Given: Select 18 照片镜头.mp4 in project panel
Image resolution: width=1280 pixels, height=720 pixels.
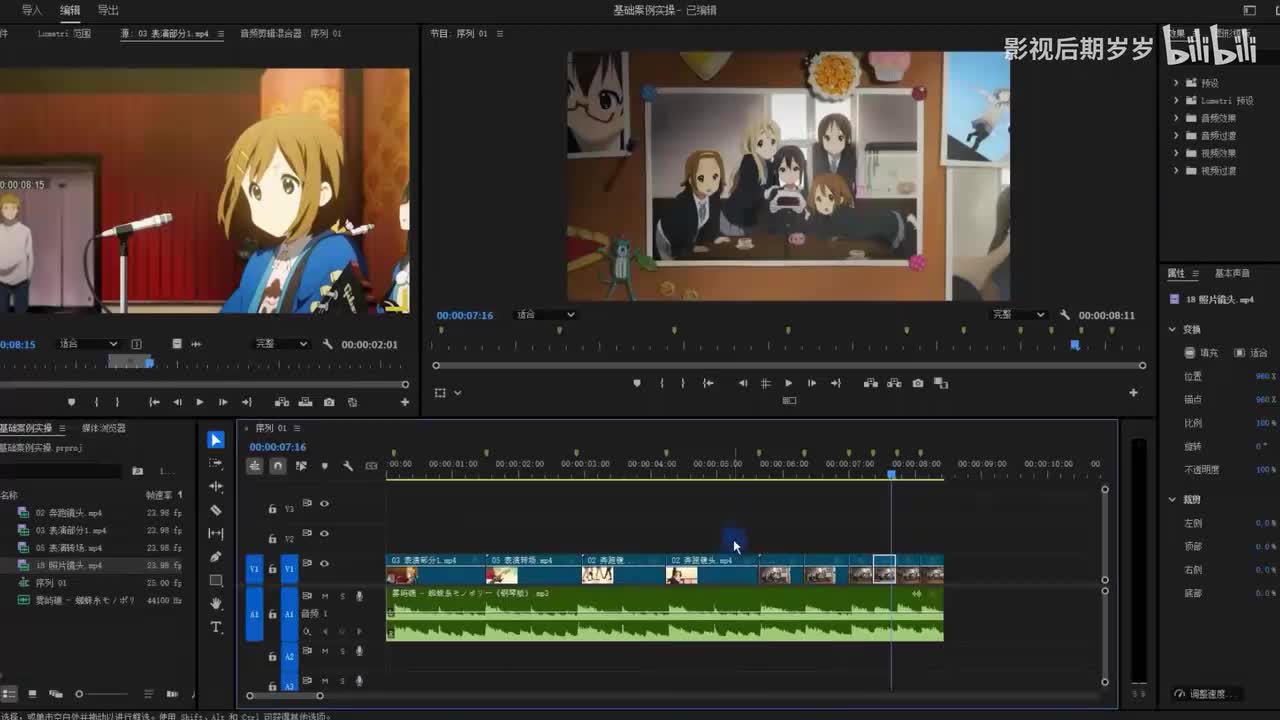Looking at the screenshot, I should pyautogui.click(x=68, y=565).
